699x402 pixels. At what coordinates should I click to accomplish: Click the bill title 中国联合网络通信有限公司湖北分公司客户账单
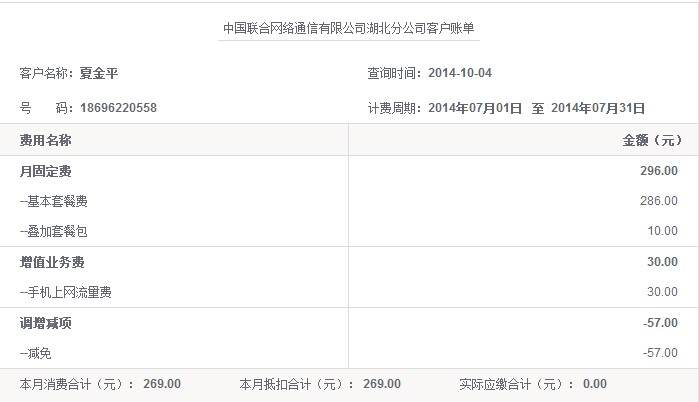click(349, 29)
